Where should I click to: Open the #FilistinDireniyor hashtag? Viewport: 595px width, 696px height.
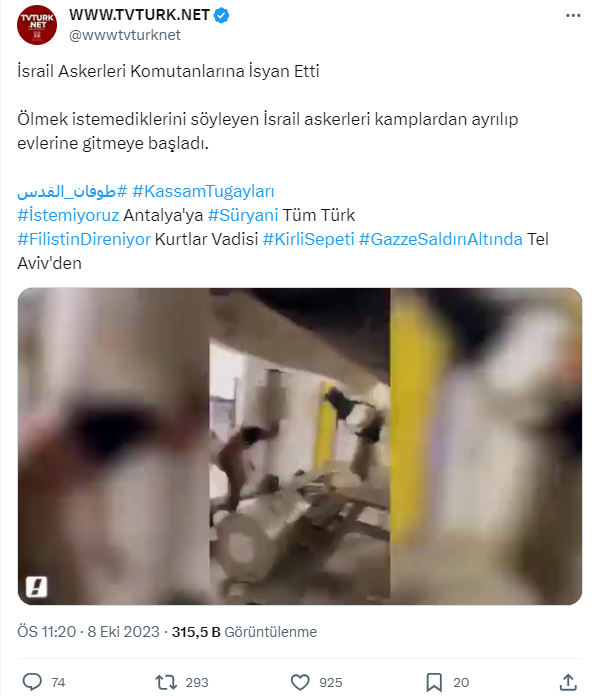point(84,239)
